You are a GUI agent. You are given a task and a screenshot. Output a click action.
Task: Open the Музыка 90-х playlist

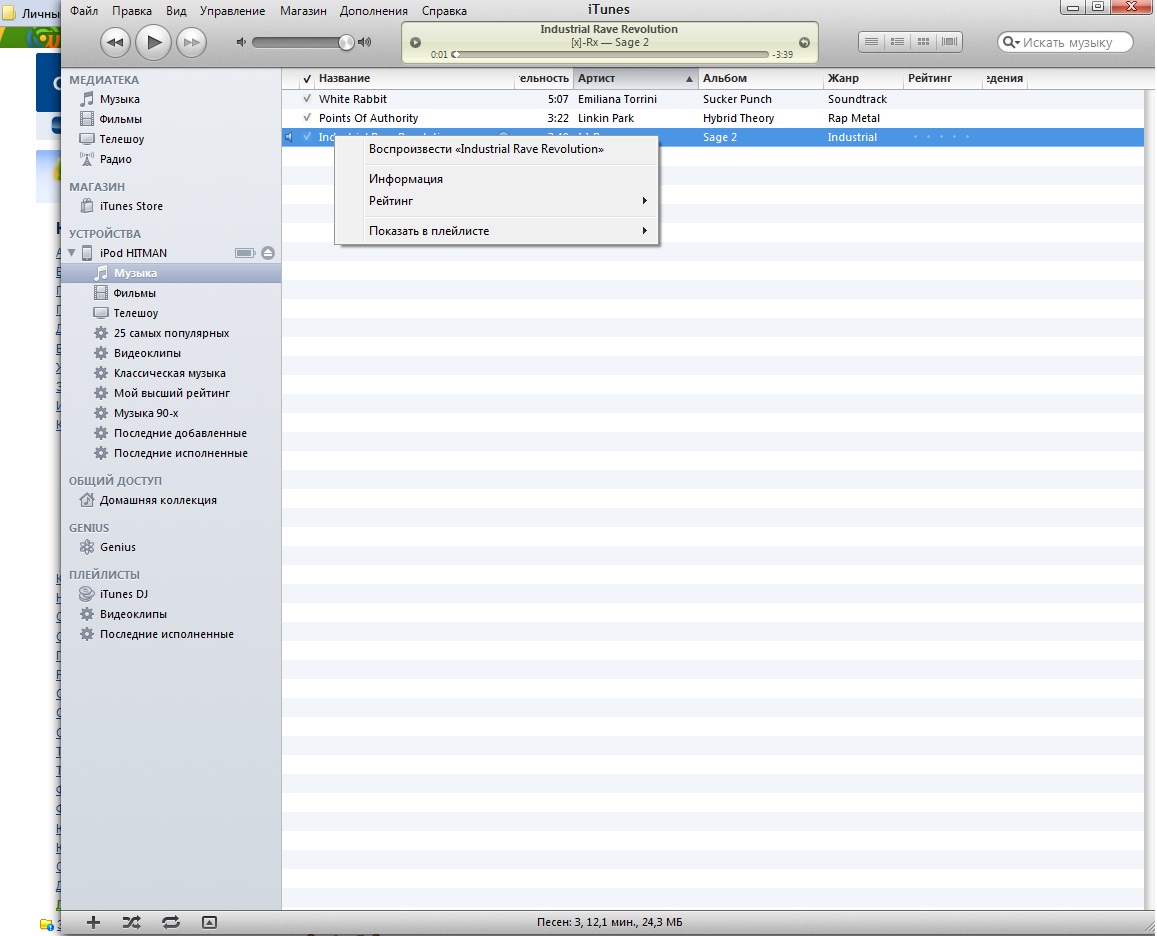click(x=146, y=413)
